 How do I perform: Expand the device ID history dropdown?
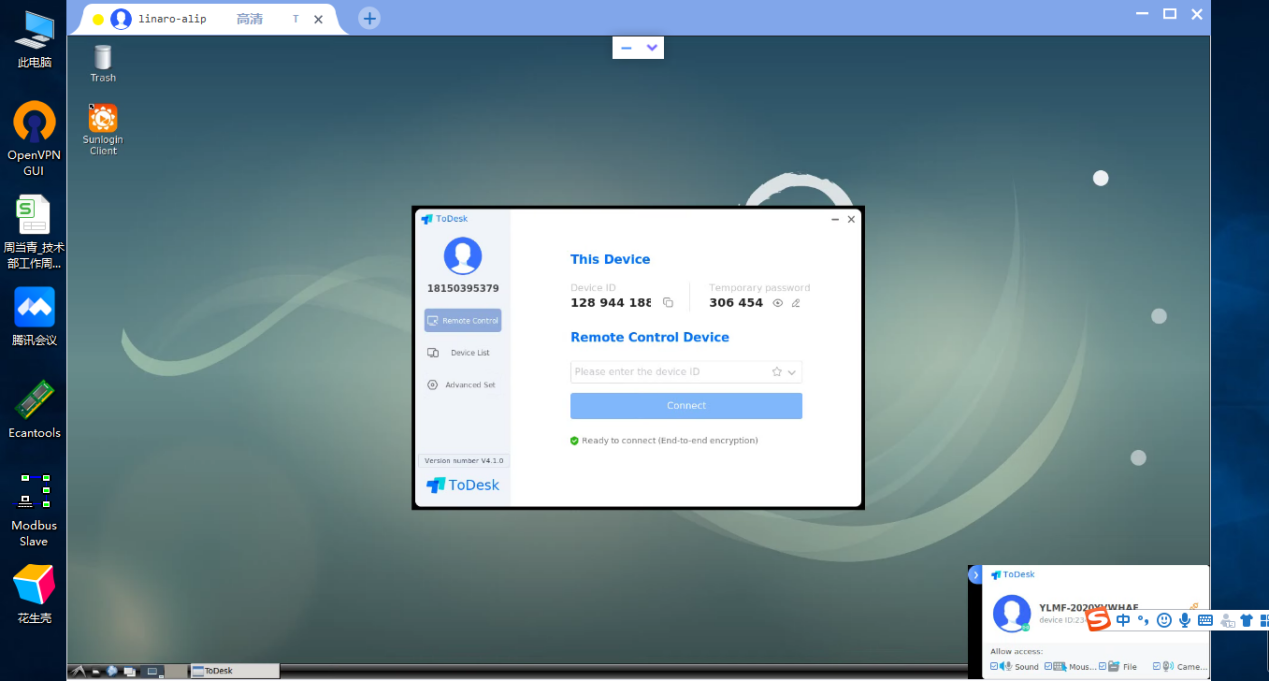(x=792, y=372)
